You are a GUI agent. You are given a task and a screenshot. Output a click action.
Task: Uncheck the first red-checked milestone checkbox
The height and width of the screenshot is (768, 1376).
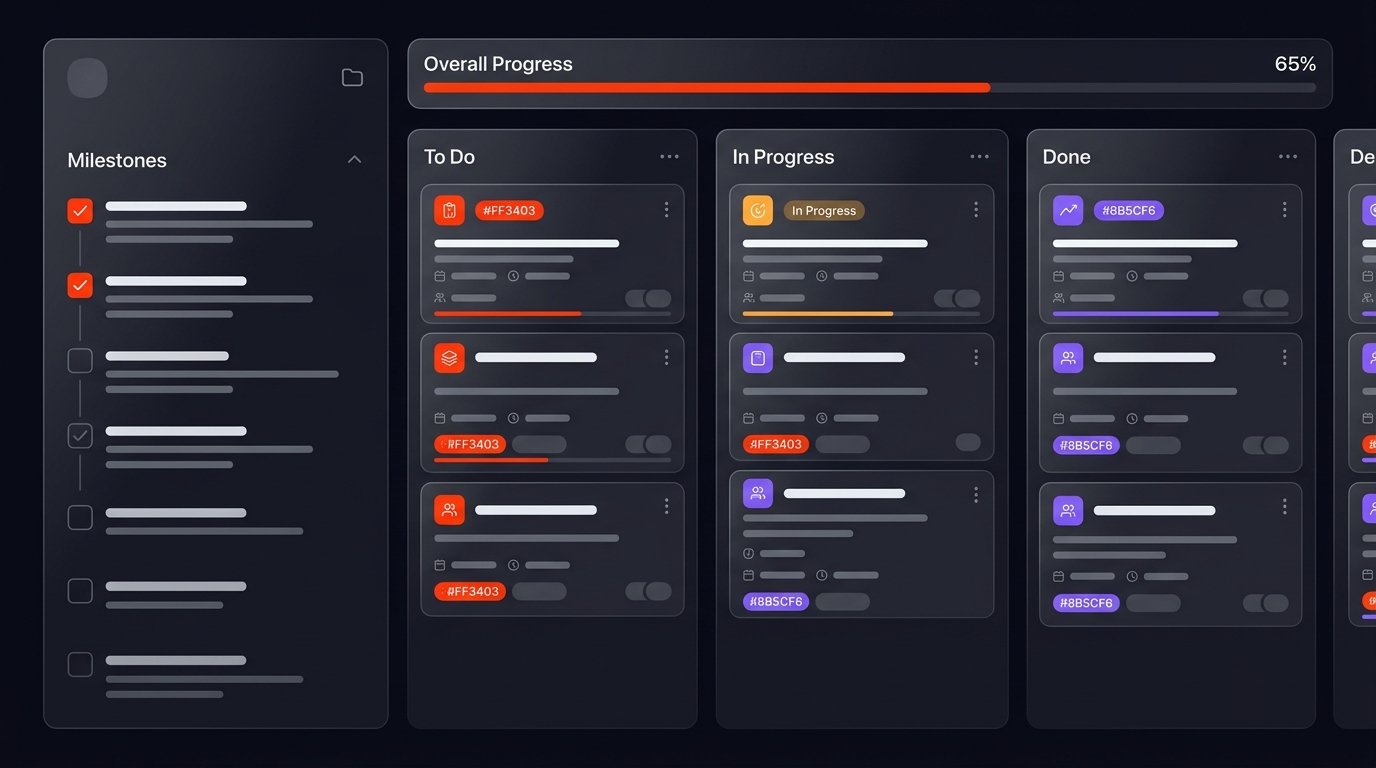point(80,211)
